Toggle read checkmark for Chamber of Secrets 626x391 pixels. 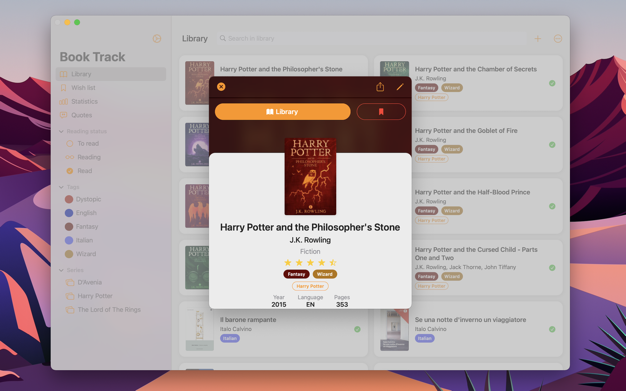tap(552, 83)
